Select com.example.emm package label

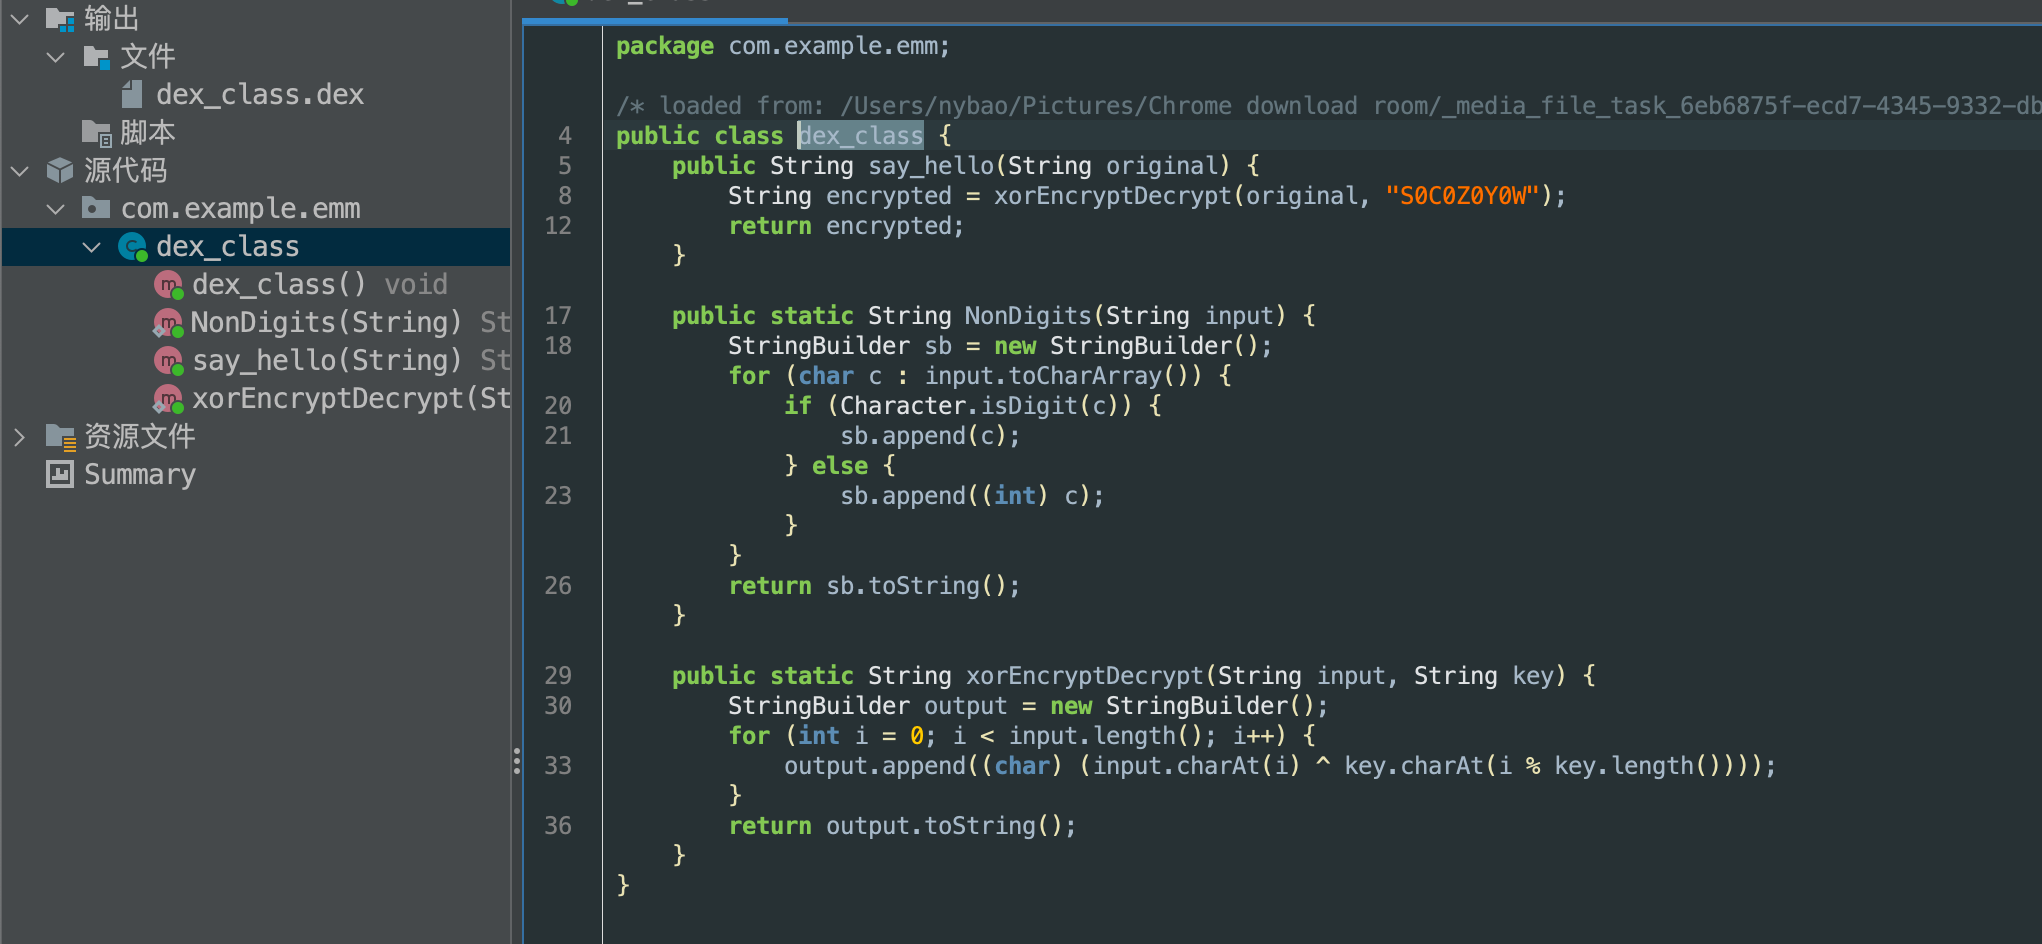point(240,209)
